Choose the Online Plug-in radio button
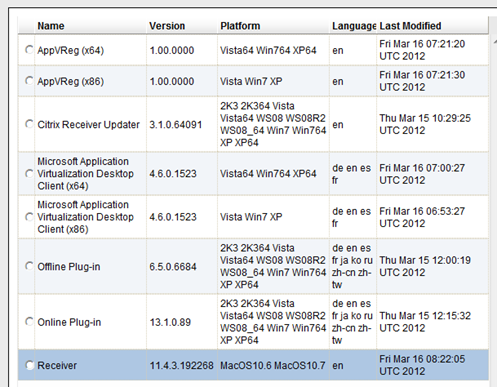 point(29,322)
